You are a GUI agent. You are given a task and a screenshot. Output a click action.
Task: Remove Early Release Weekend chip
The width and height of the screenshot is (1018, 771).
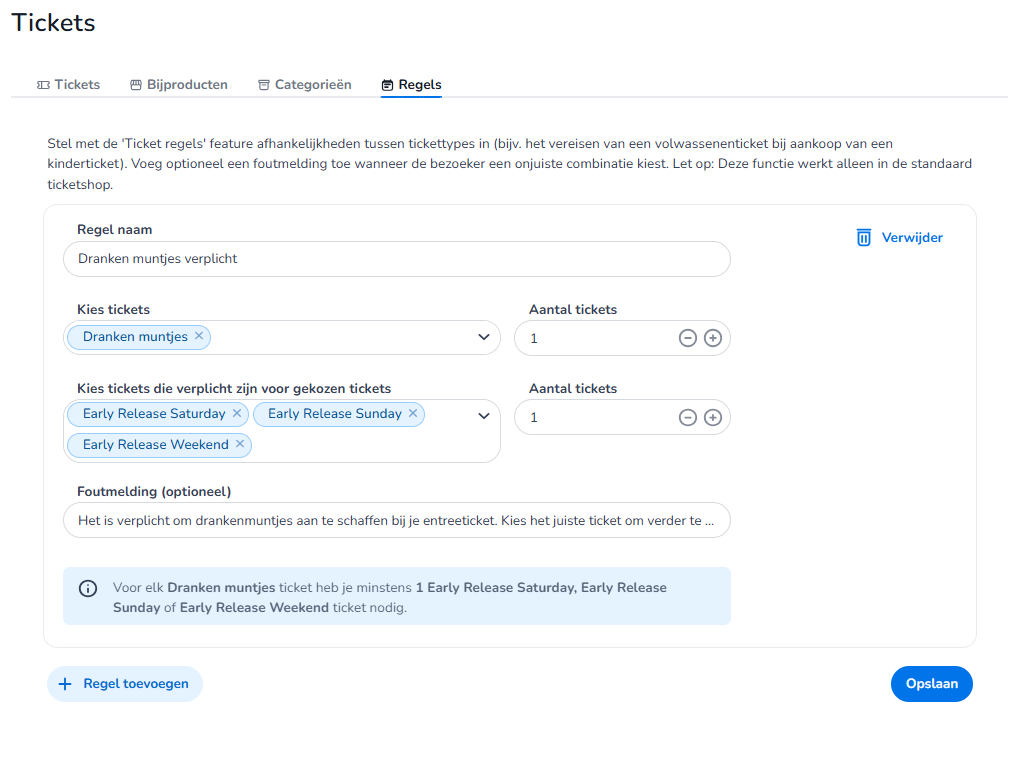point(240,444)
